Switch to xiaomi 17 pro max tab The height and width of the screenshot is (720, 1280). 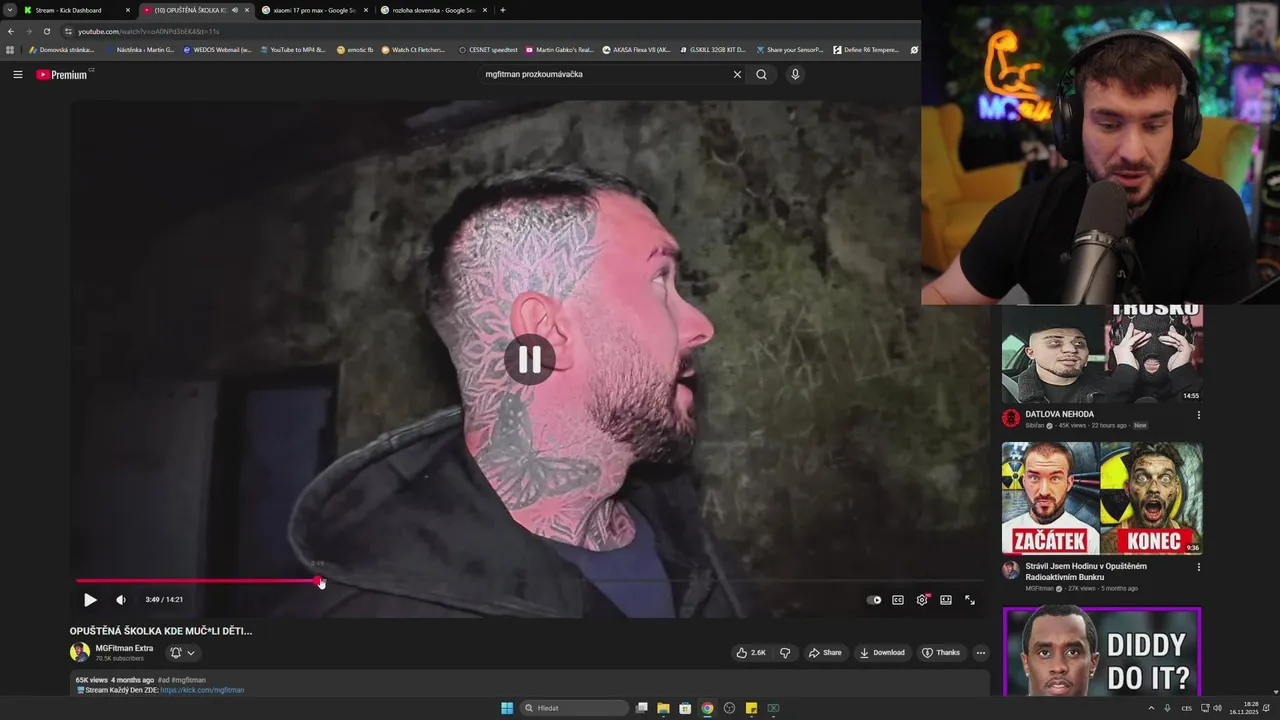(x=315, y=10)
